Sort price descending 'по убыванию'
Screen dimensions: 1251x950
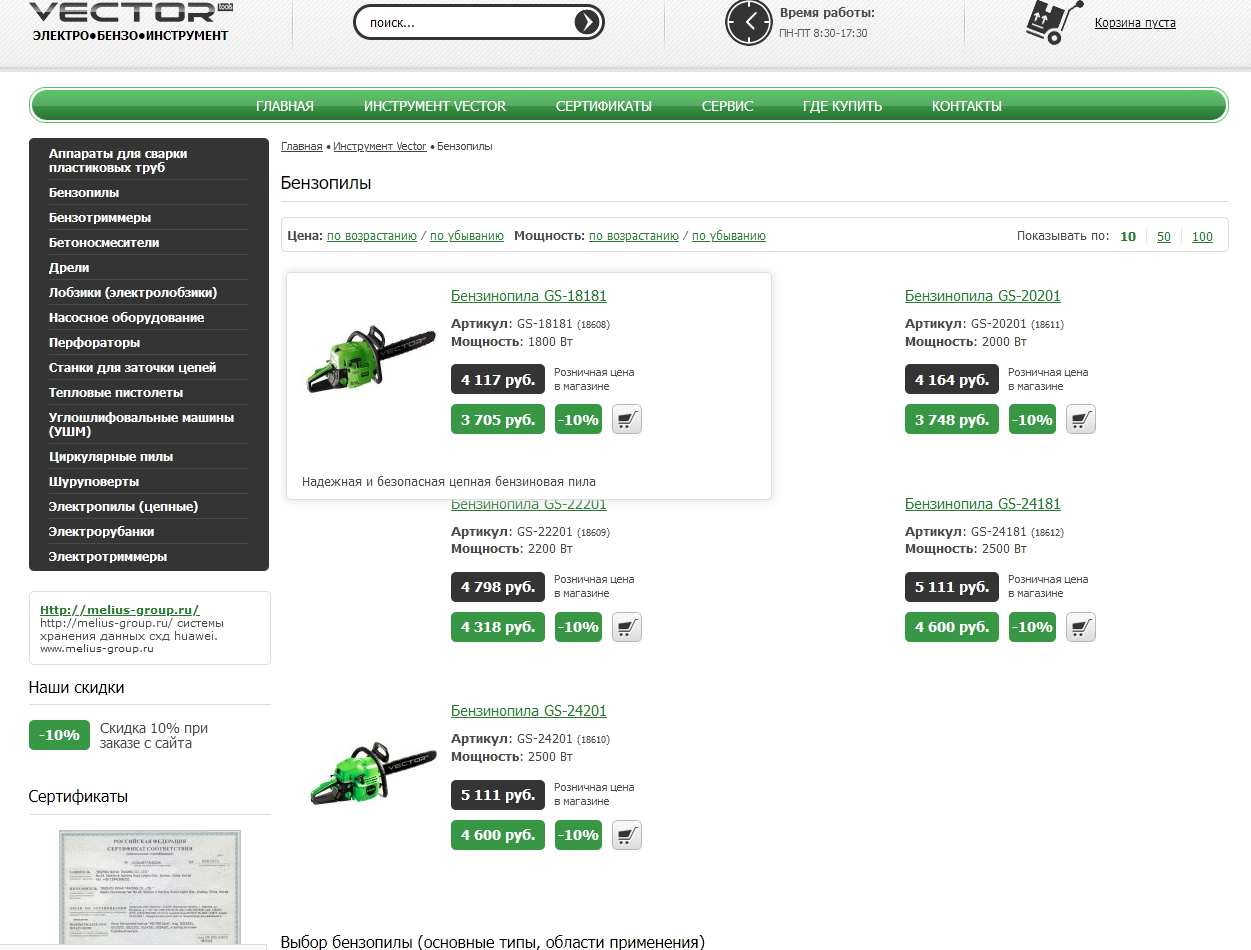(x=467, y=236)
